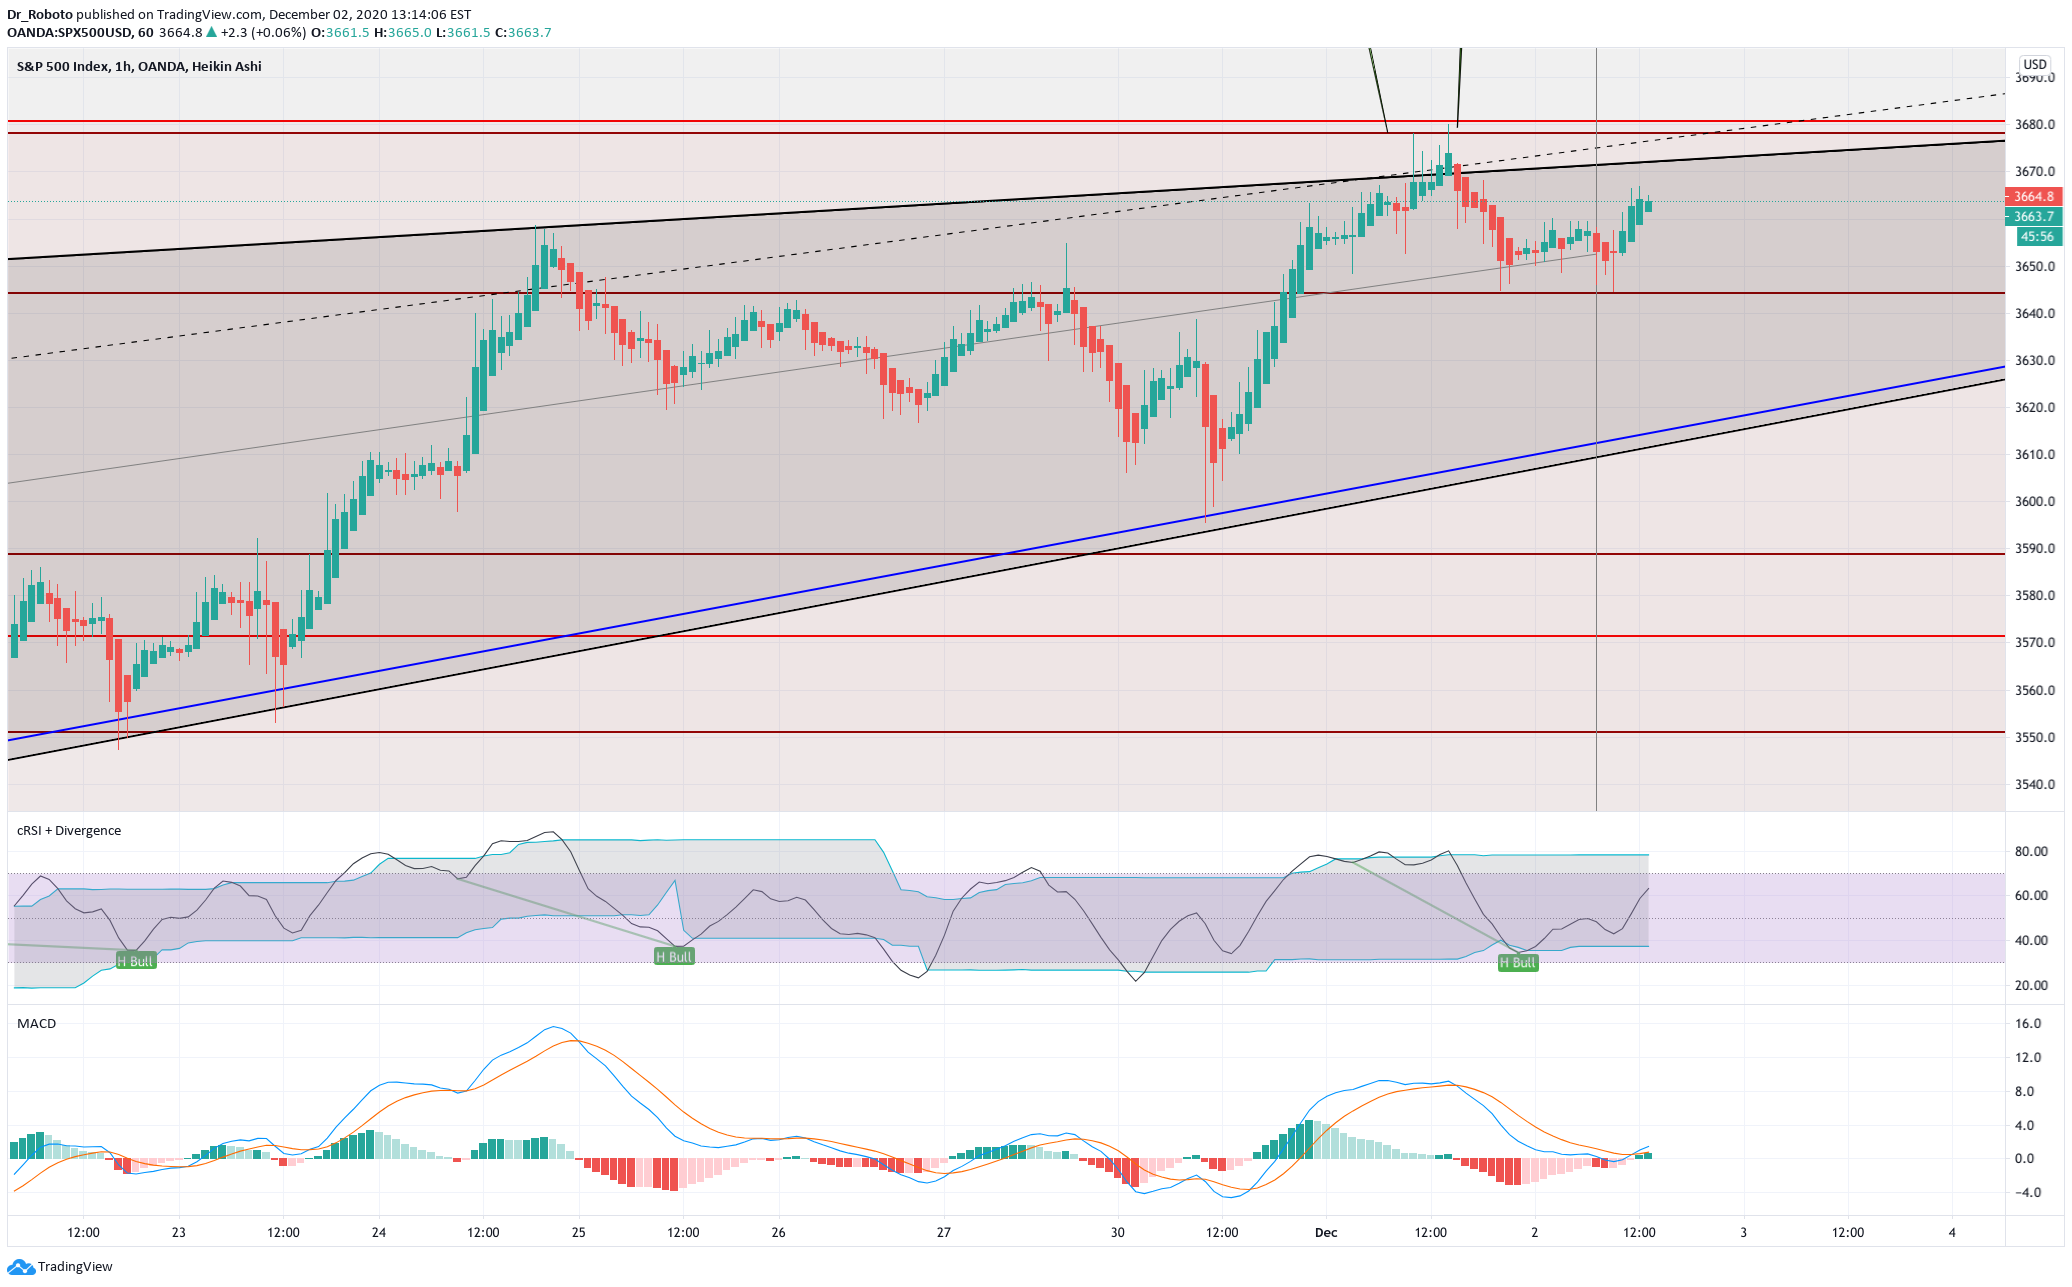Click the -4.0 level on MACD axis
This screenshot has width=2072, height=1287.
(2028, 1193)
